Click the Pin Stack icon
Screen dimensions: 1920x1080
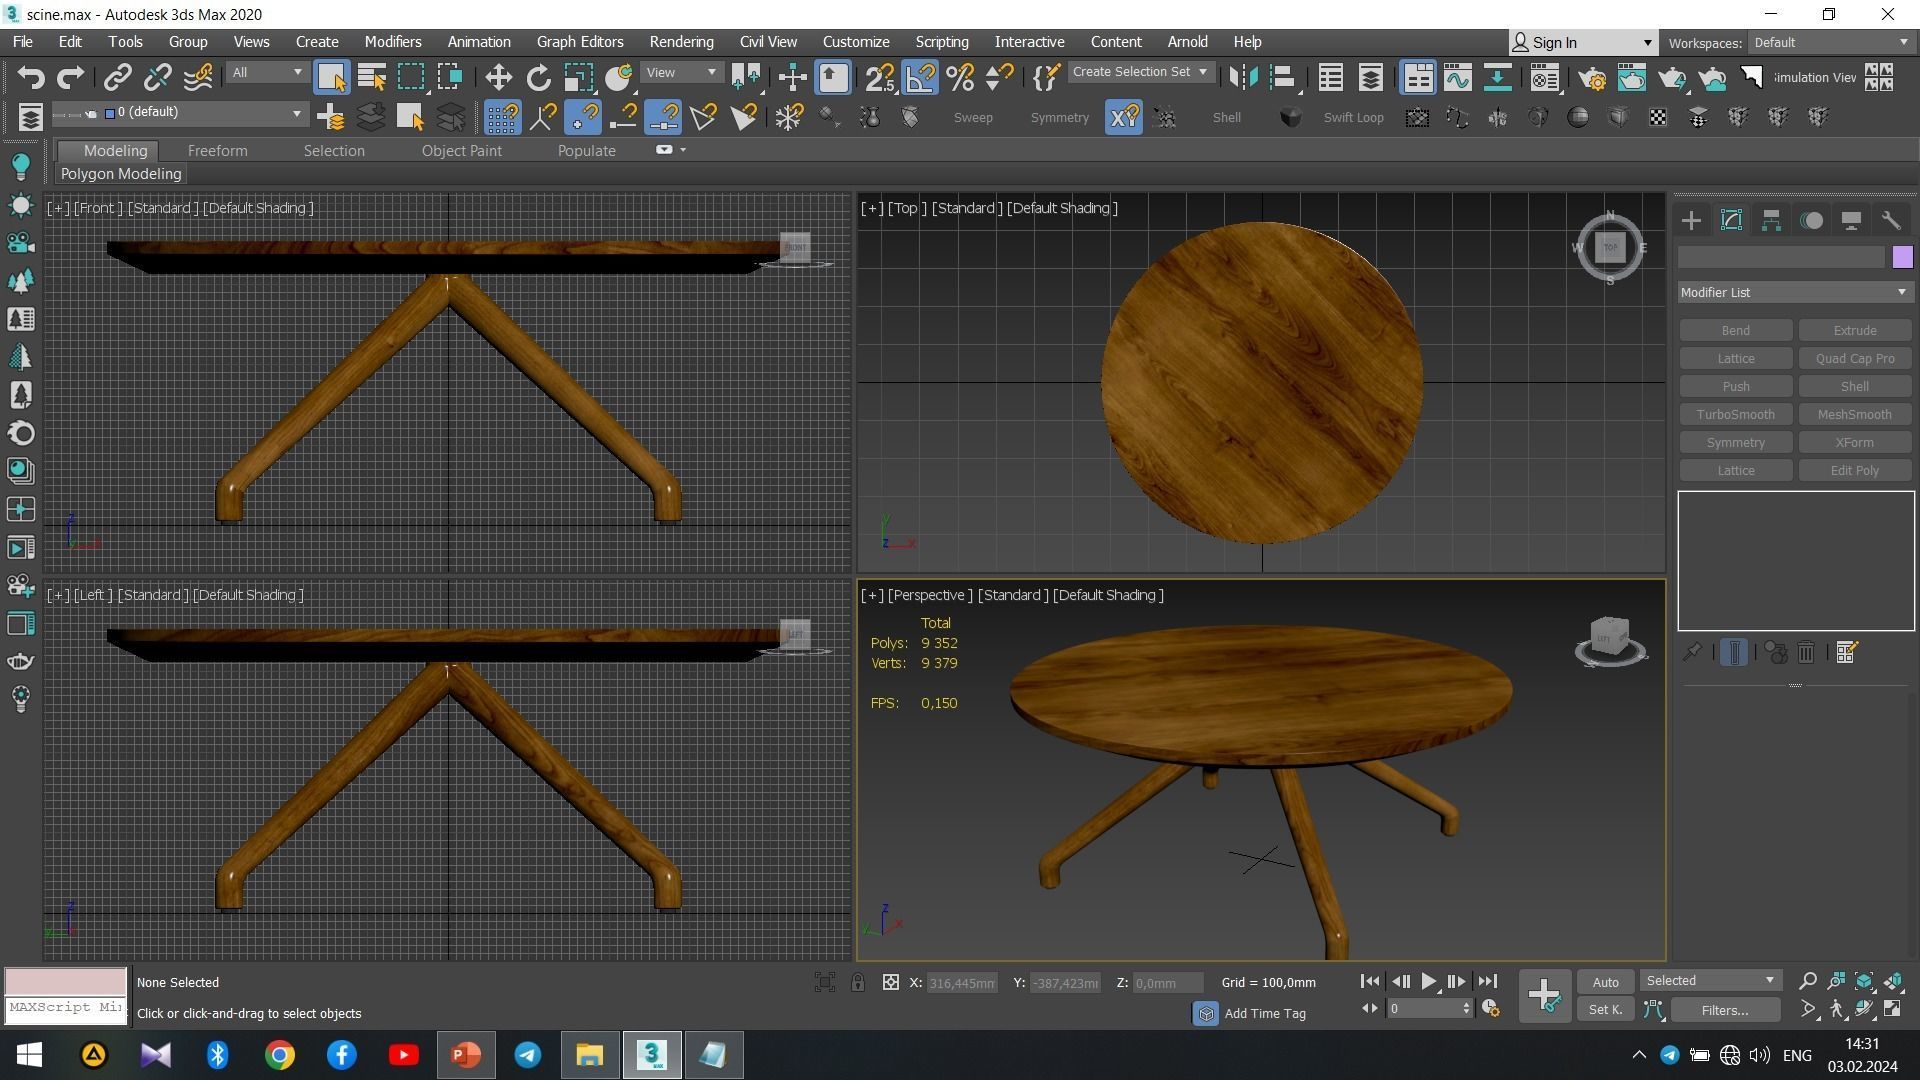click(x=1692, y=653)
